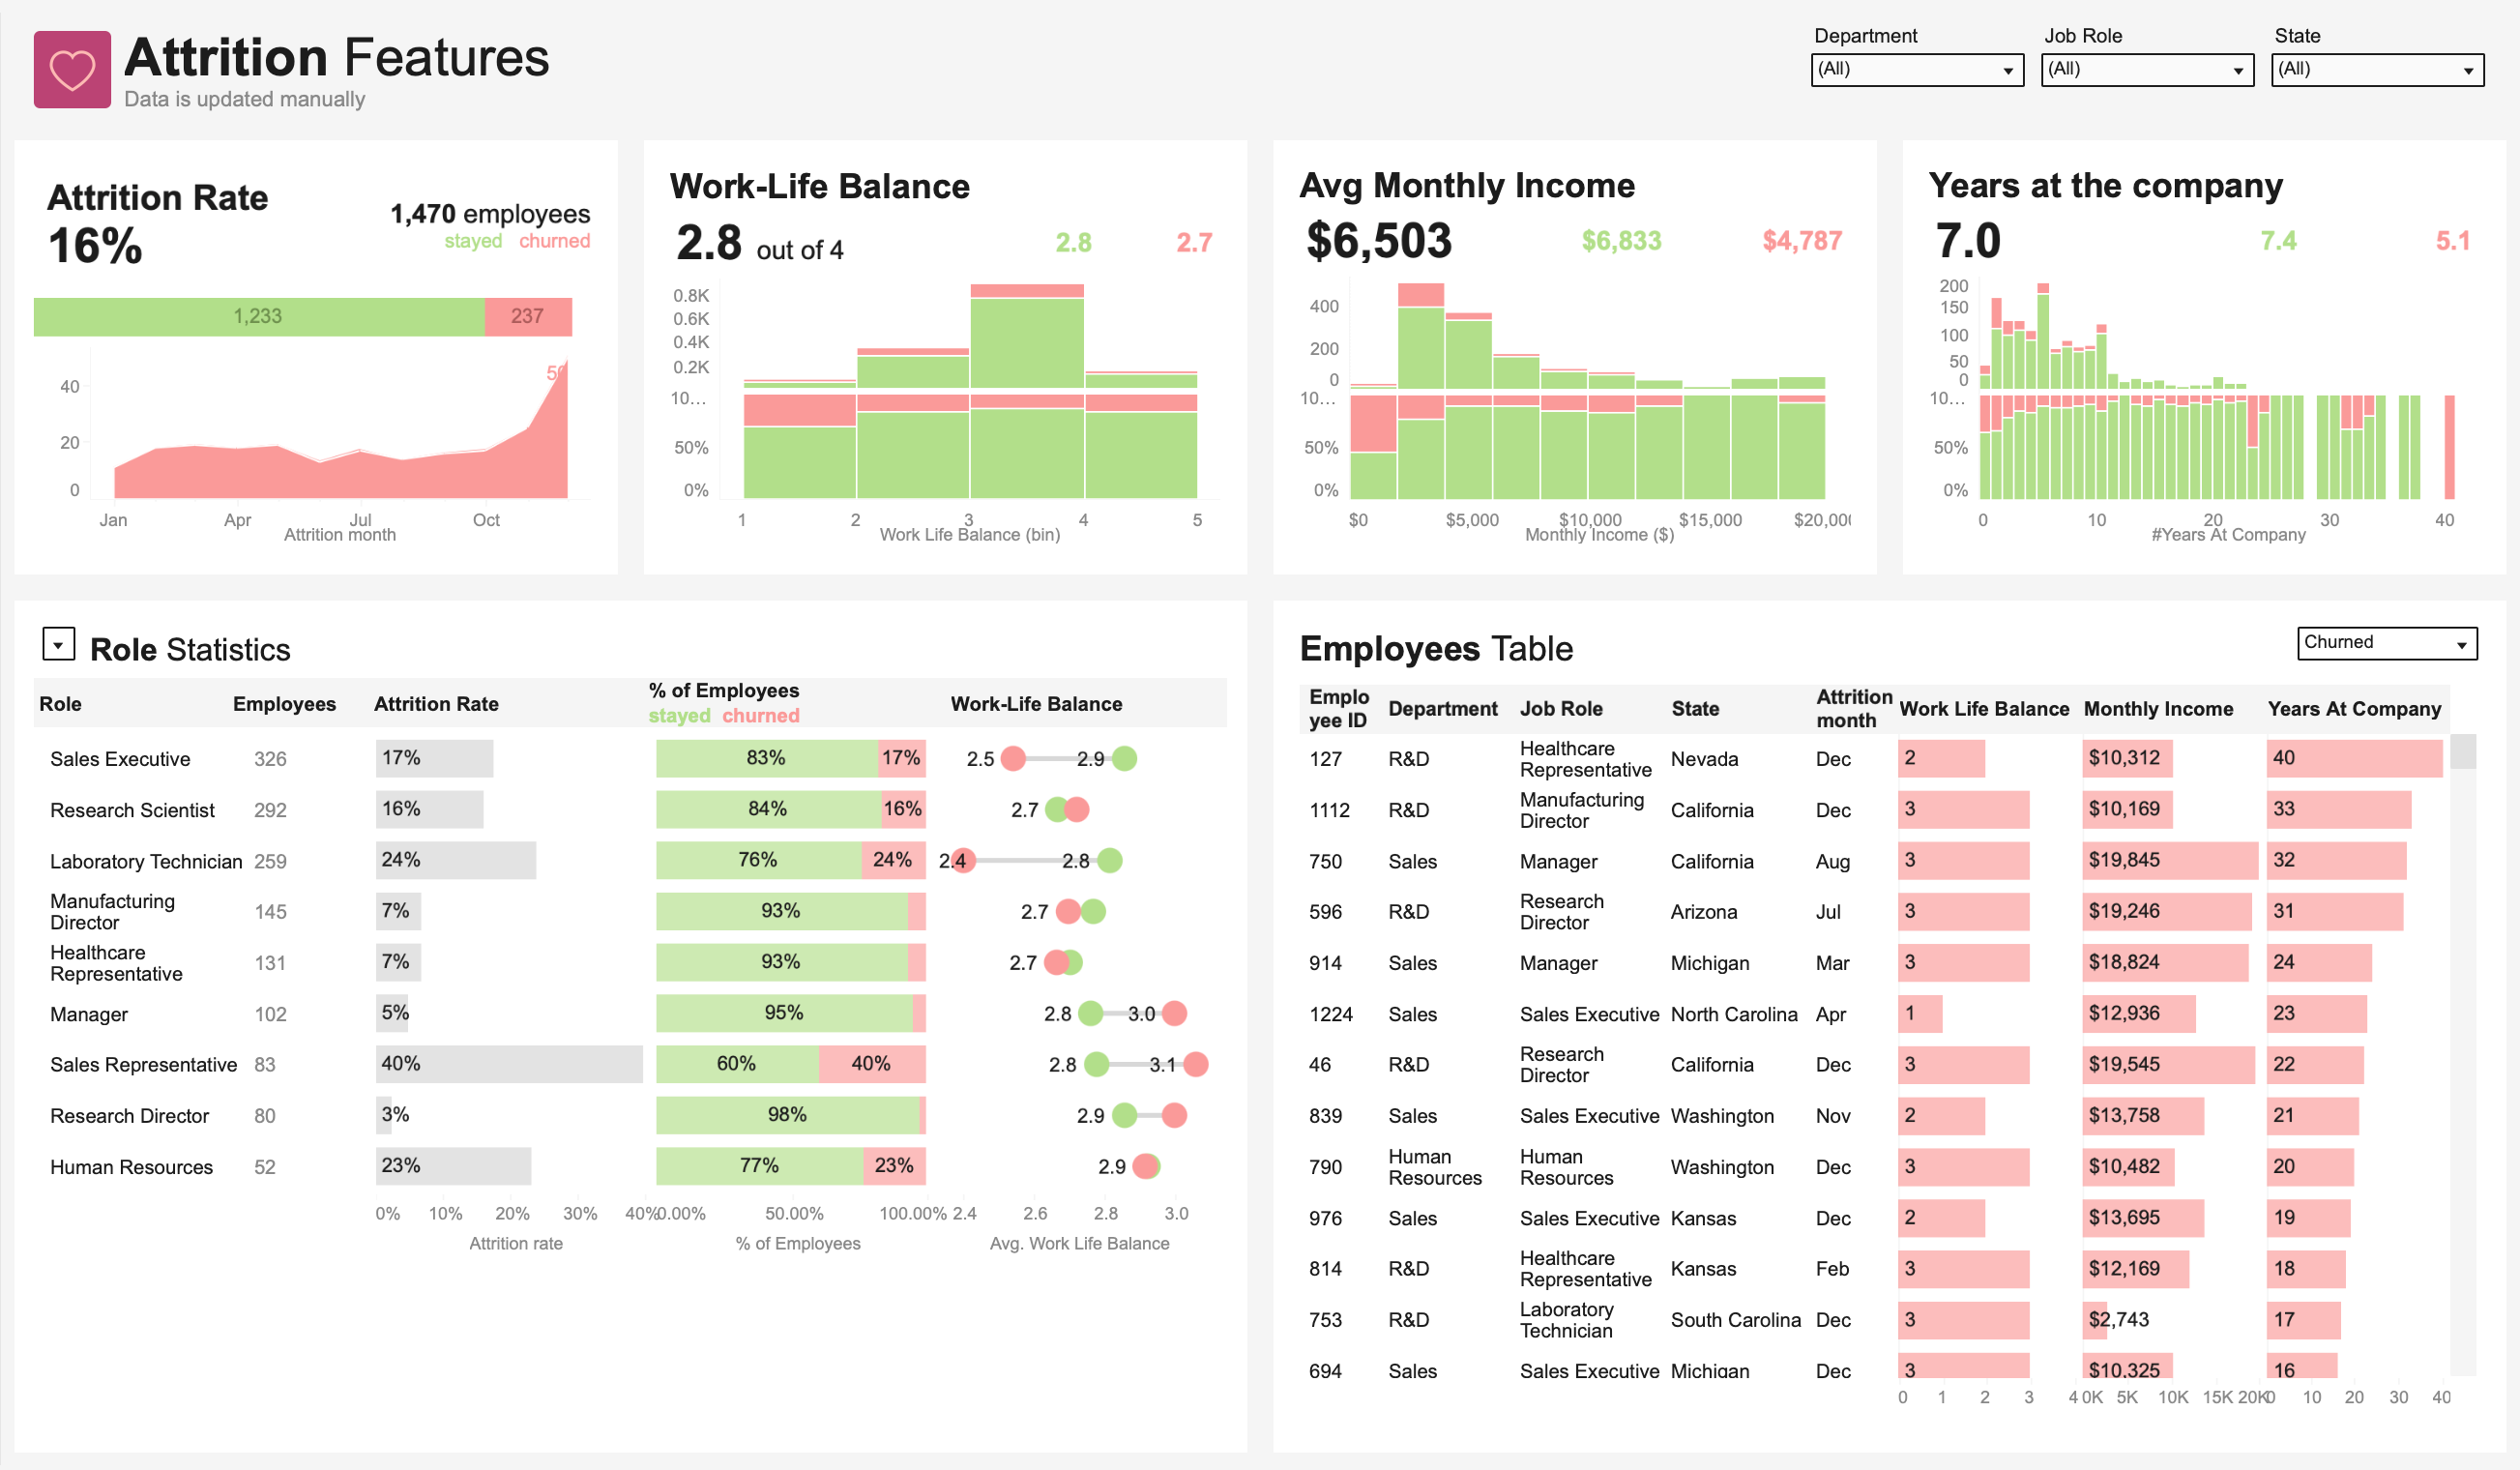Open the Churned selector in Employees Table
The width and height of the screenshot is (2520, 1470).
[x=2385, y=643]
